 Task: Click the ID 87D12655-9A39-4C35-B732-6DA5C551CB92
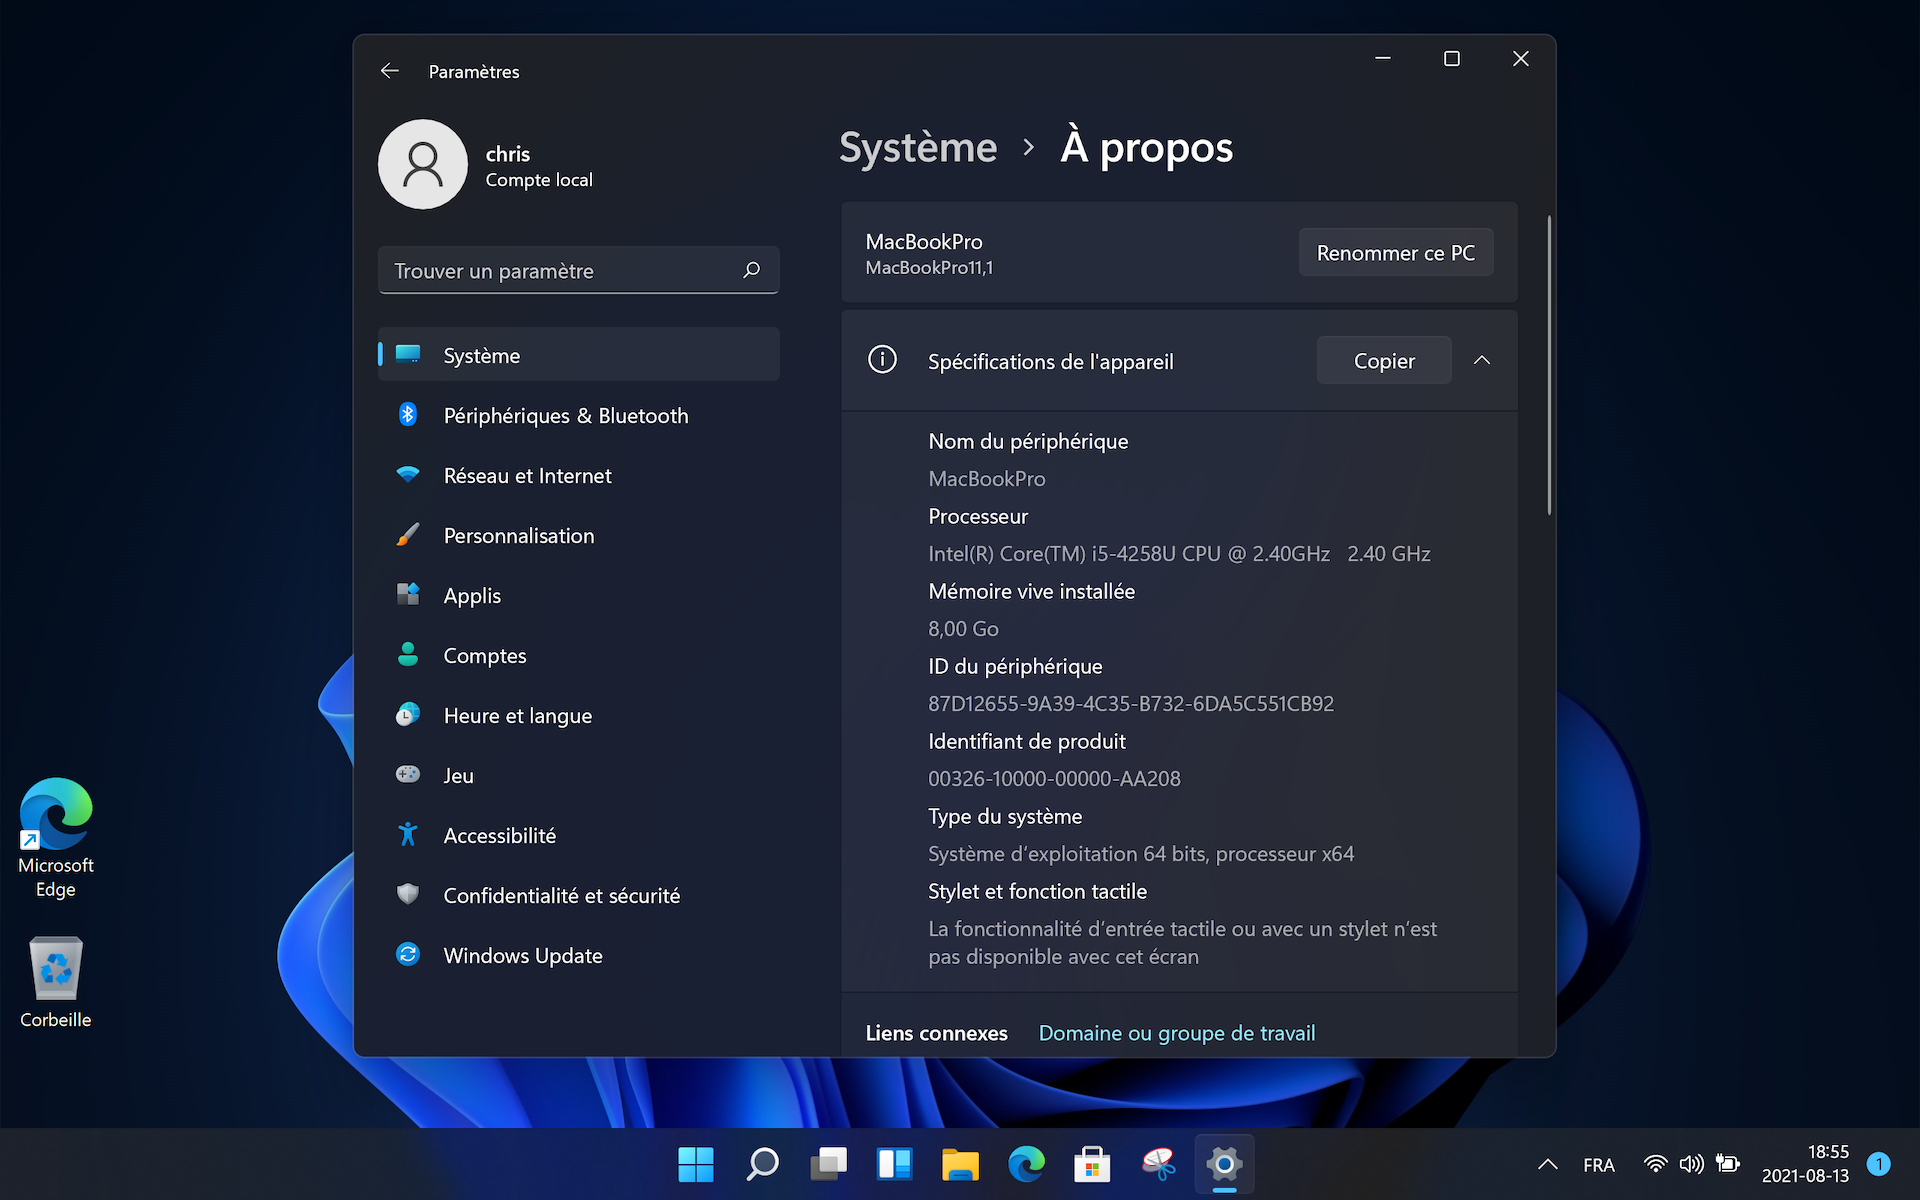pyautogui.click(x=1131, y=704)
